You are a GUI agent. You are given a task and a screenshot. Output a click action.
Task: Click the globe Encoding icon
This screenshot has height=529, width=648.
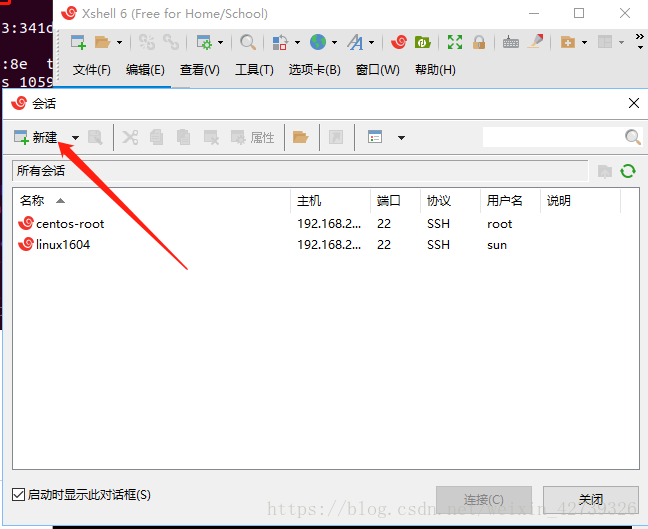point(318,42)
